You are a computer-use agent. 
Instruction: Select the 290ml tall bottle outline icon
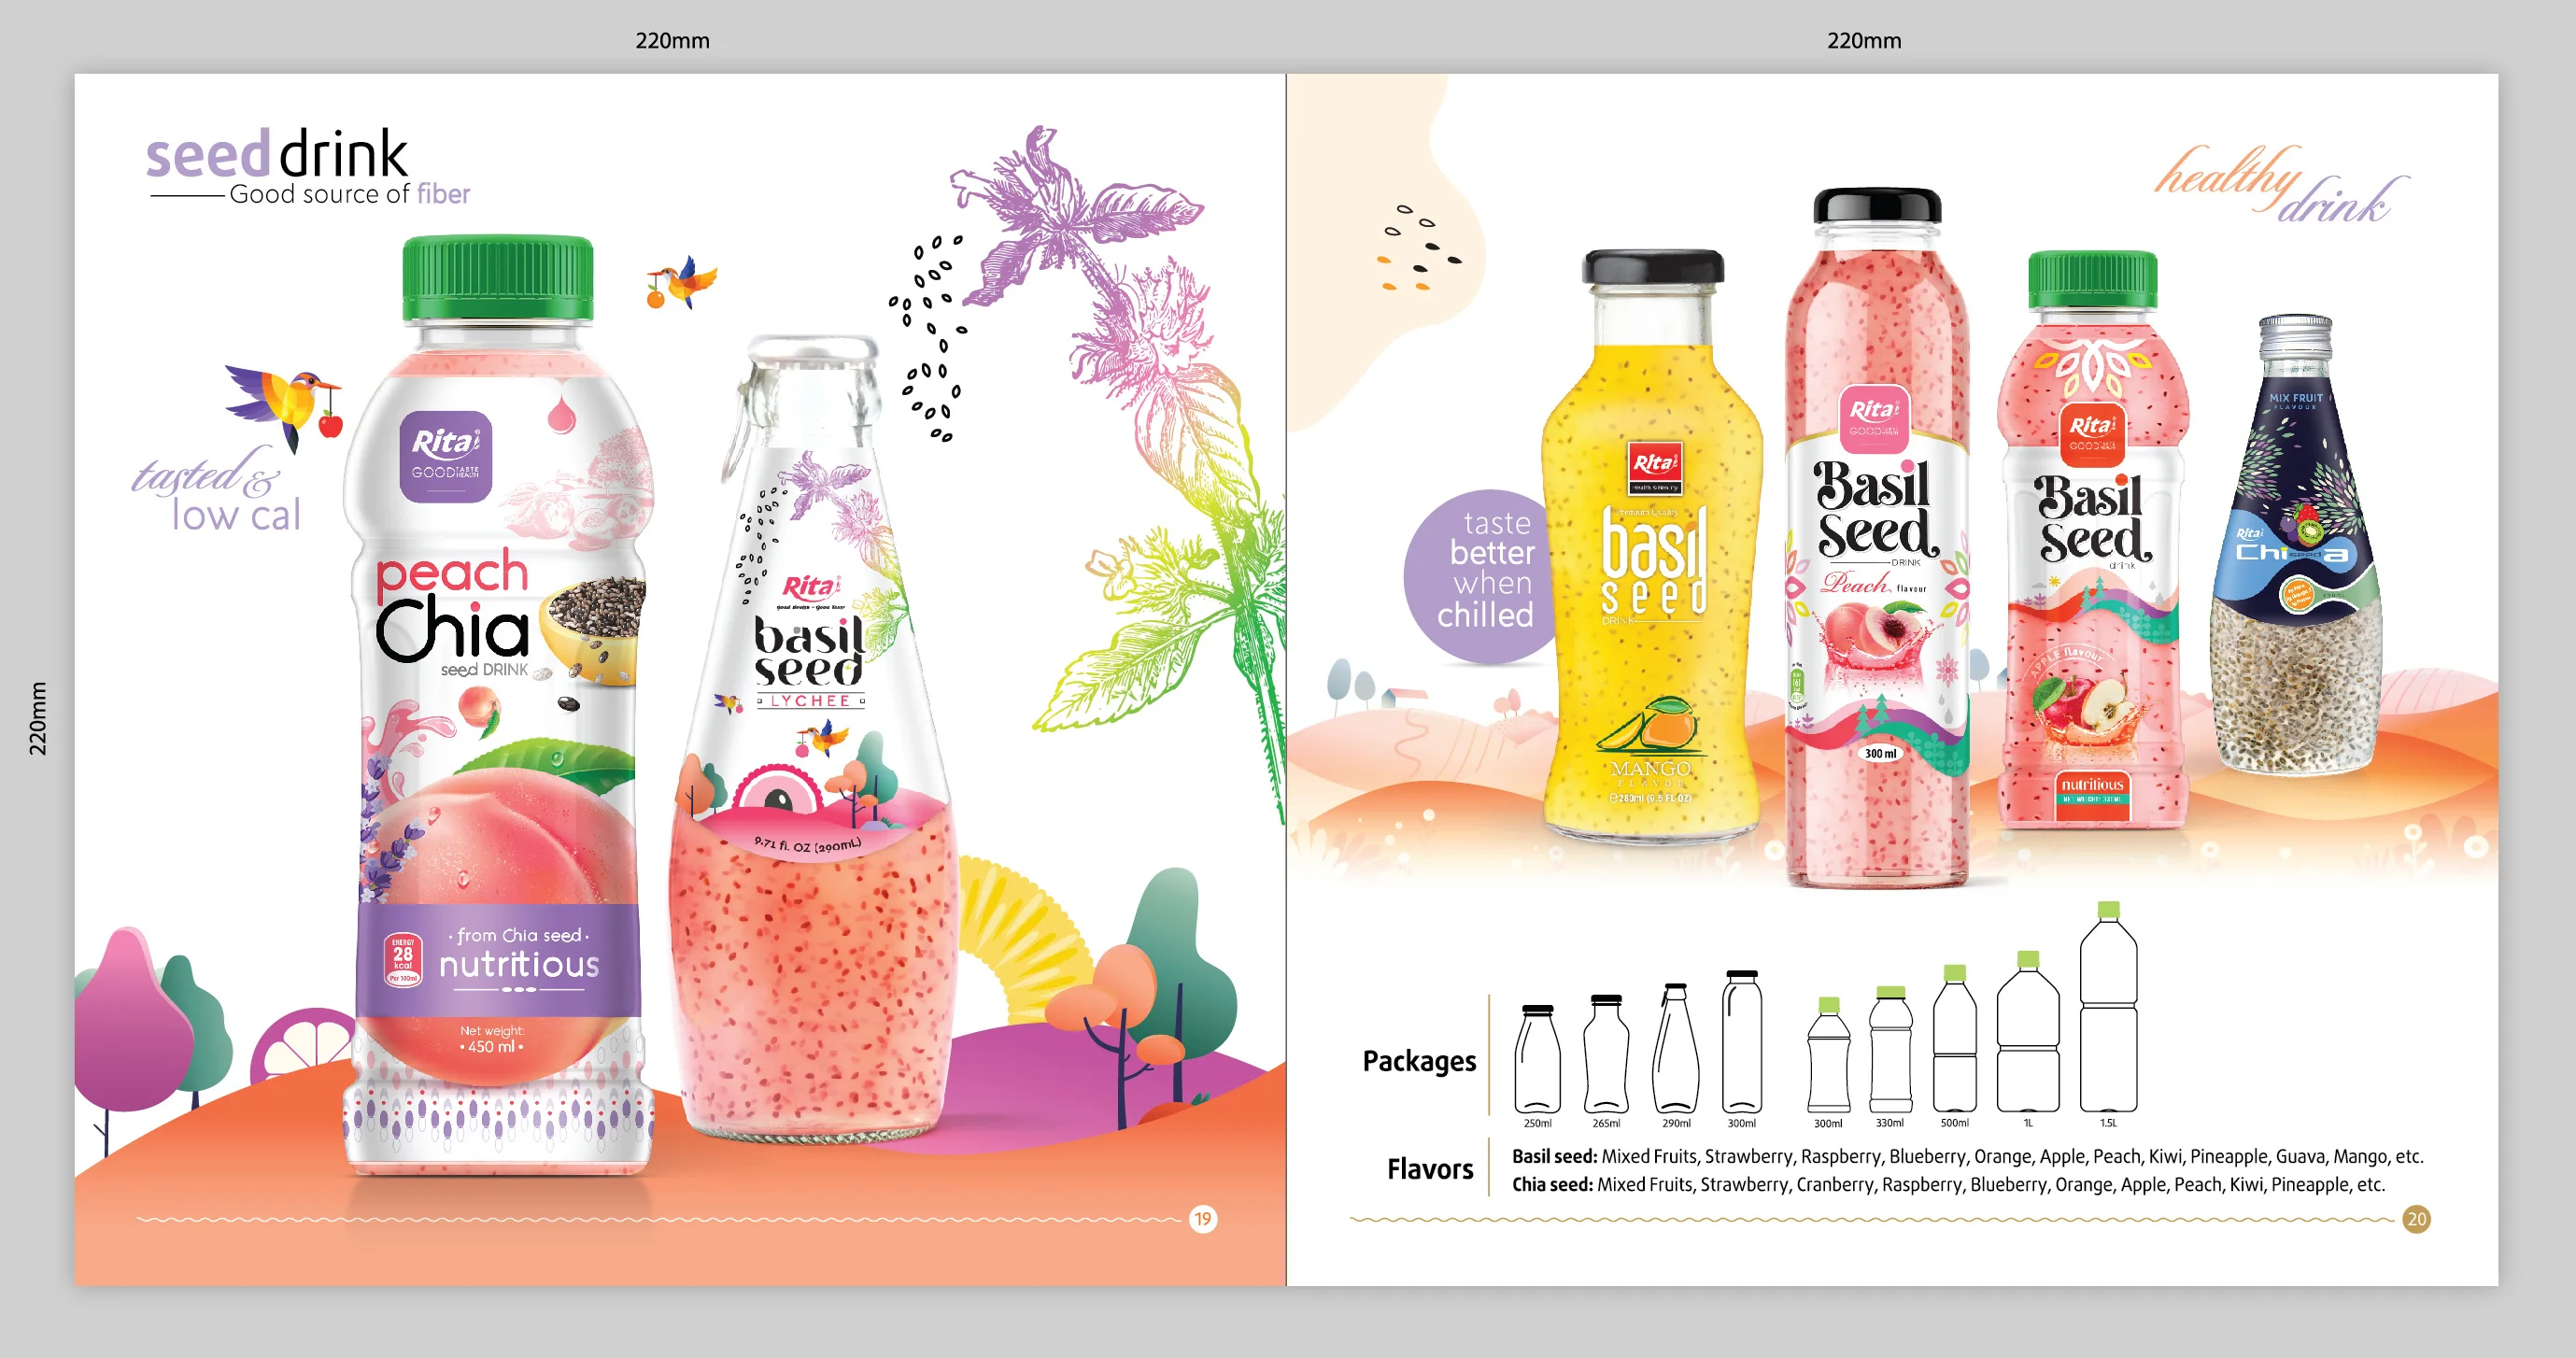(x=1675, y=1050)
